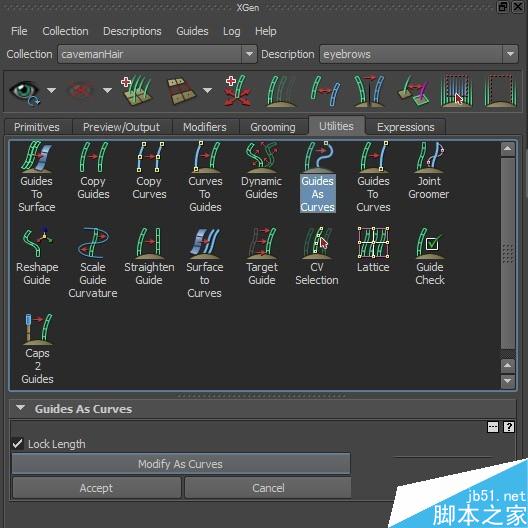The image size is (528, 528).
Task: Open the Help menu
Action: pyautogui.click(x=266, y=31)
